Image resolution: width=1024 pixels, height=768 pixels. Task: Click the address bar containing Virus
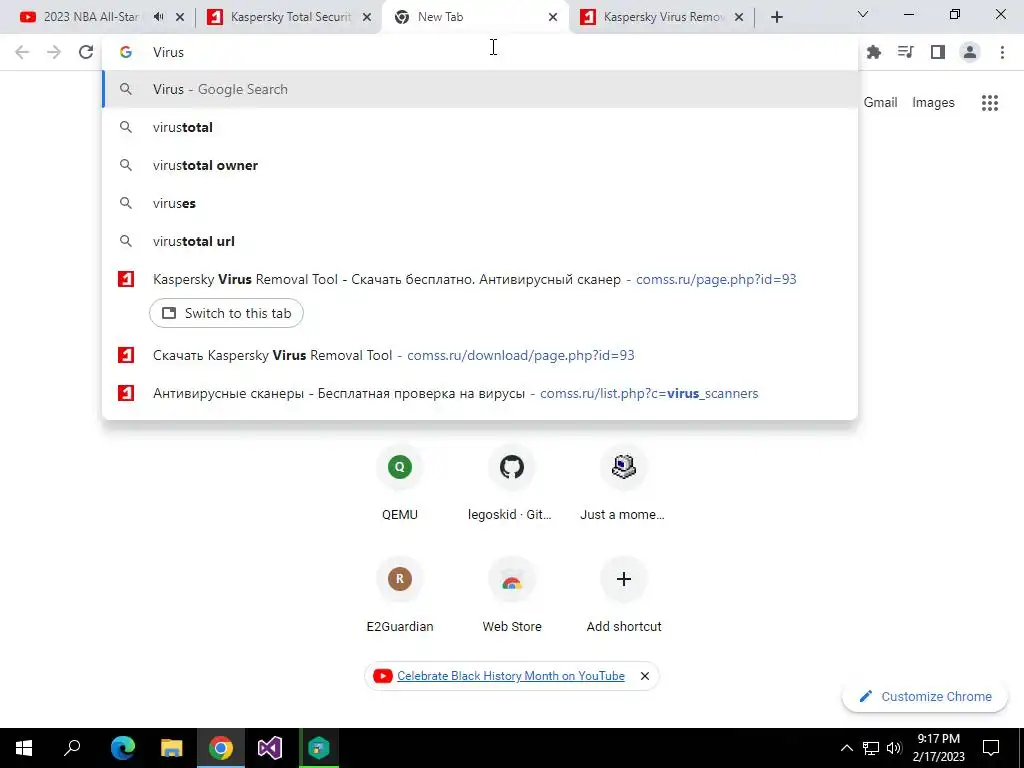coord(480,52)
